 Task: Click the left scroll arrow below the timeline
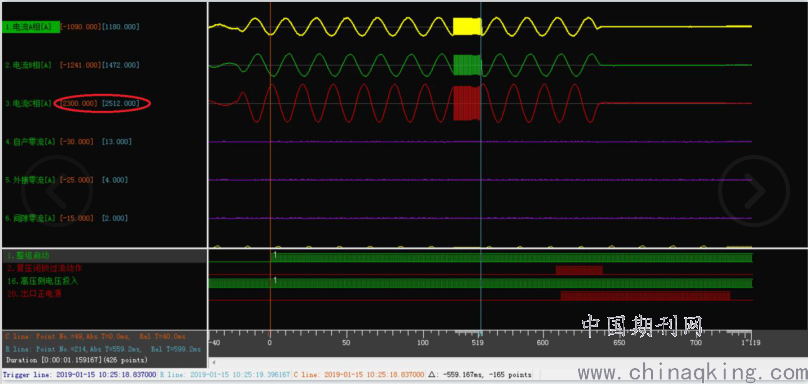[214, 362]
